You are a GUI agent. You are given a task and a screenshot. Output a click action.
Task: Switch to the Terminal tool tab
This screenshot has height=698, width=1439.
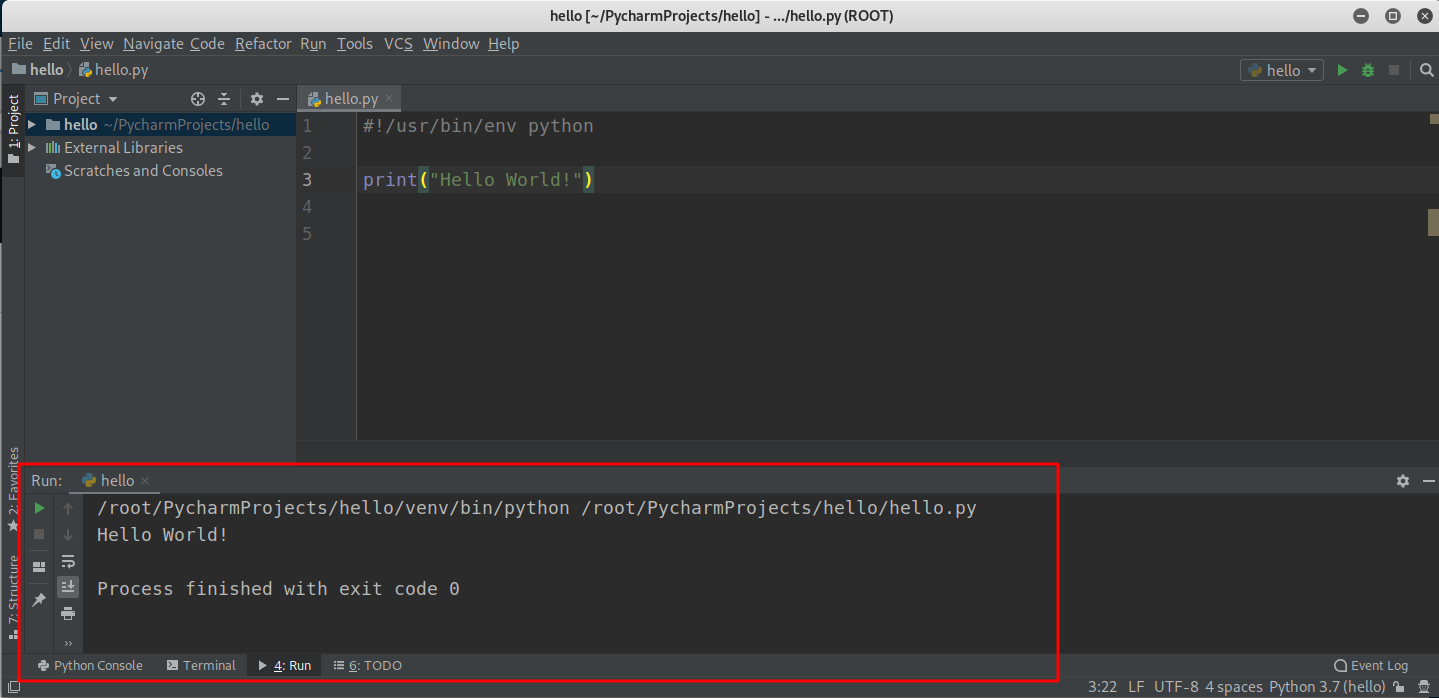coord(201,665)
